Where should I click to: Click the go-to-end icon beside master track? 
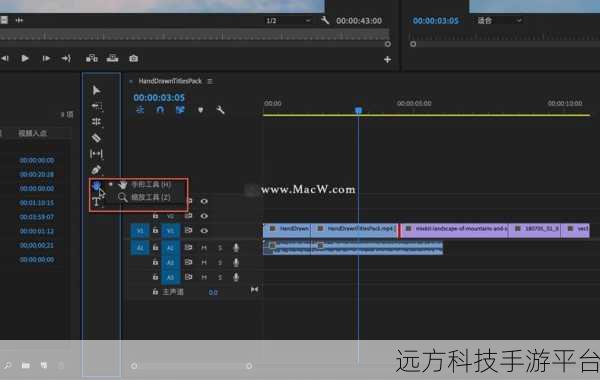tap(254, 290)
